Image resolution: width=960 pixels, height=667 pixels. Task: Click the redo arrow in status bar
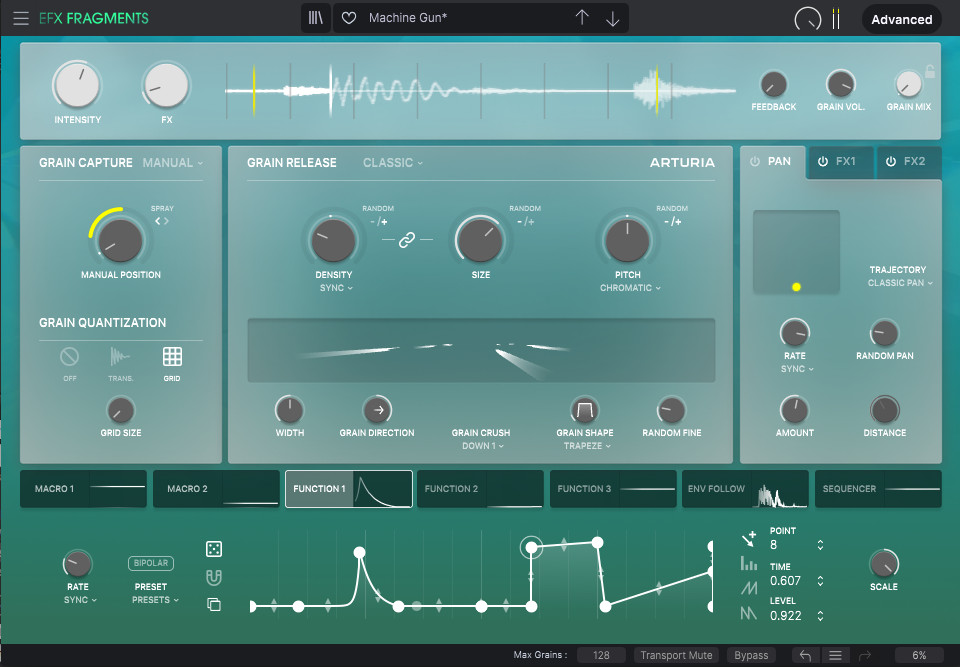click(864, 655)
